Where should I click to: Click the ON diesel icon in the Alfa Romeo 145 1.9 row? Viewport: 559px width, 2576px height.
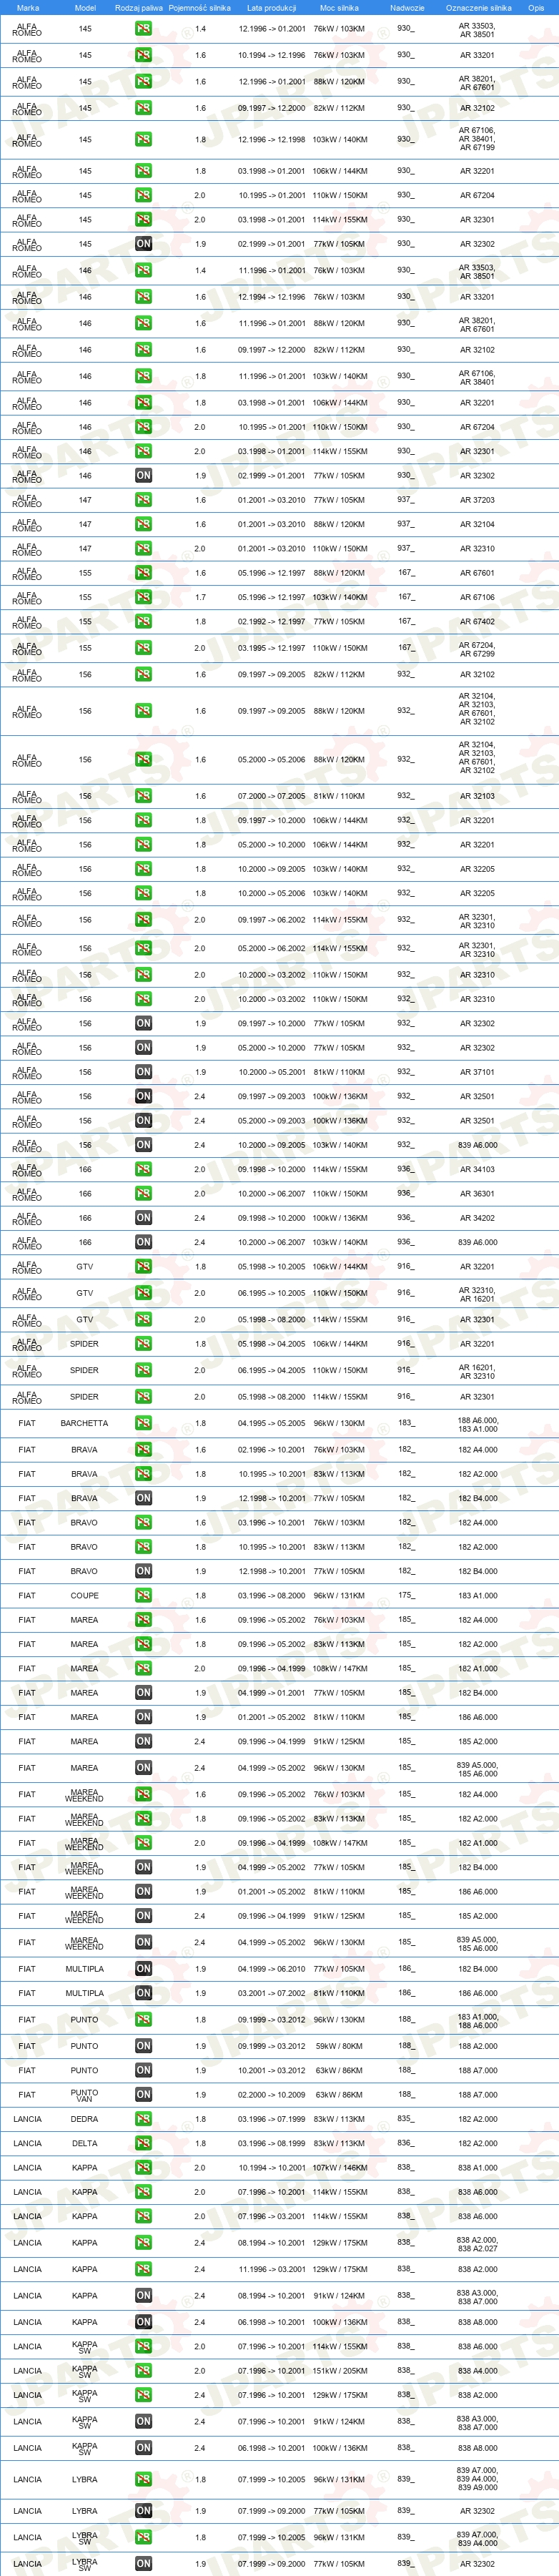coord(143,244)
